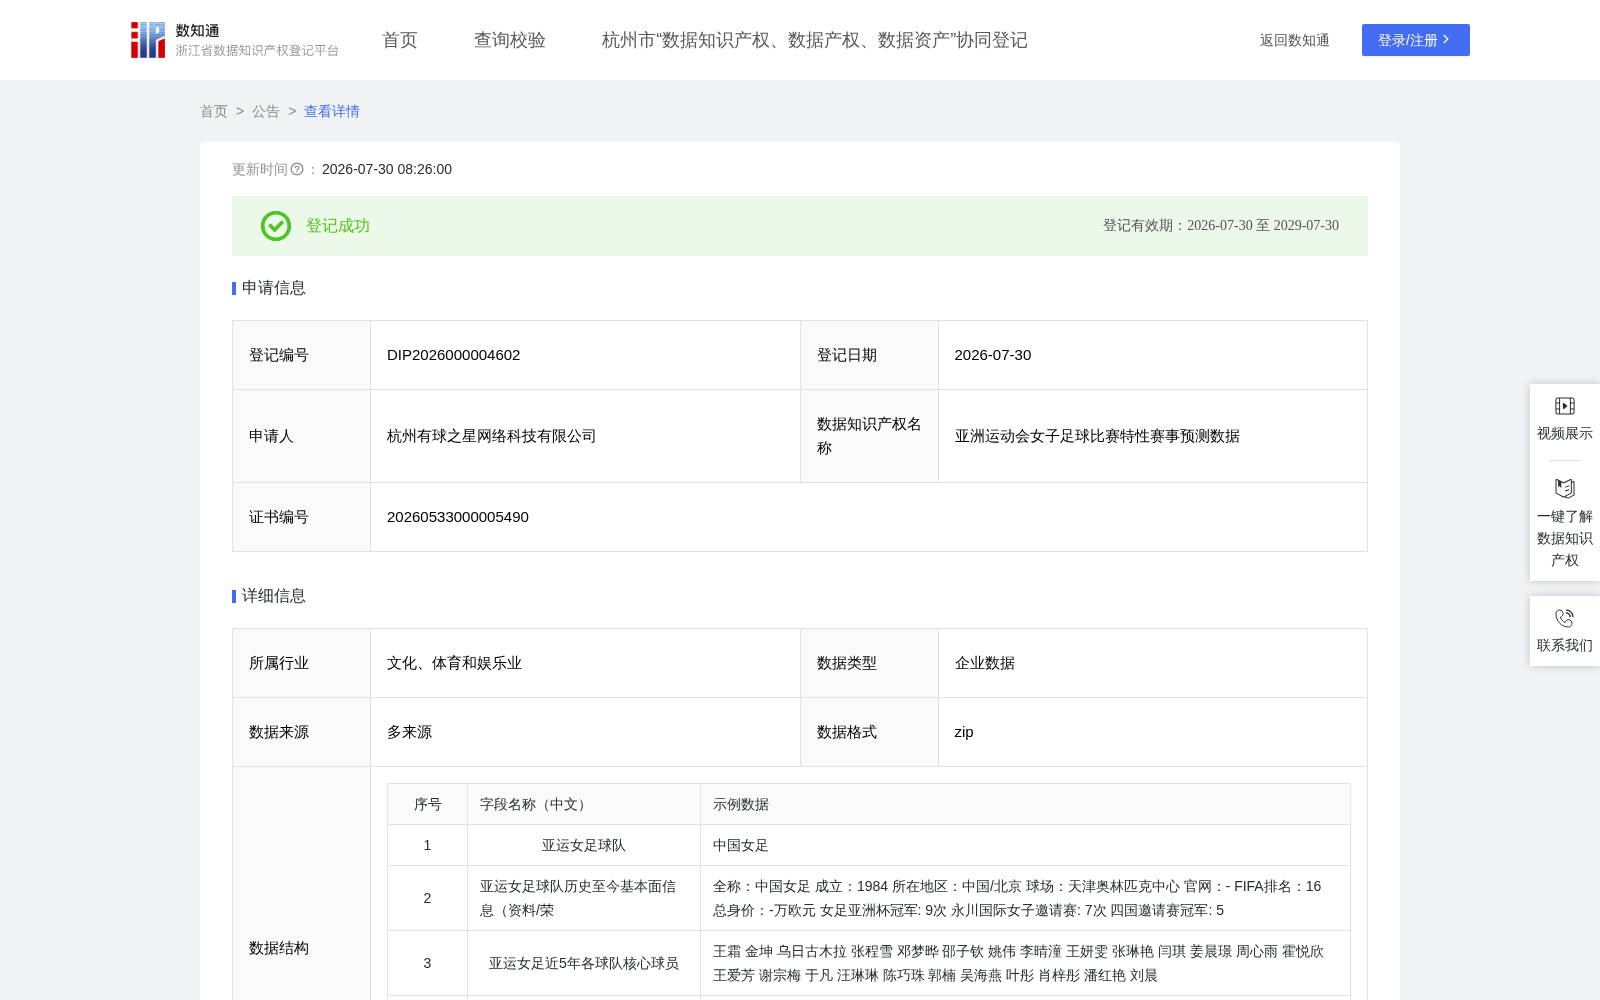Viewport: 1600px width, 1000px height.
Task: Click the 首页 breadcrumb link
Action: point(214,111)
